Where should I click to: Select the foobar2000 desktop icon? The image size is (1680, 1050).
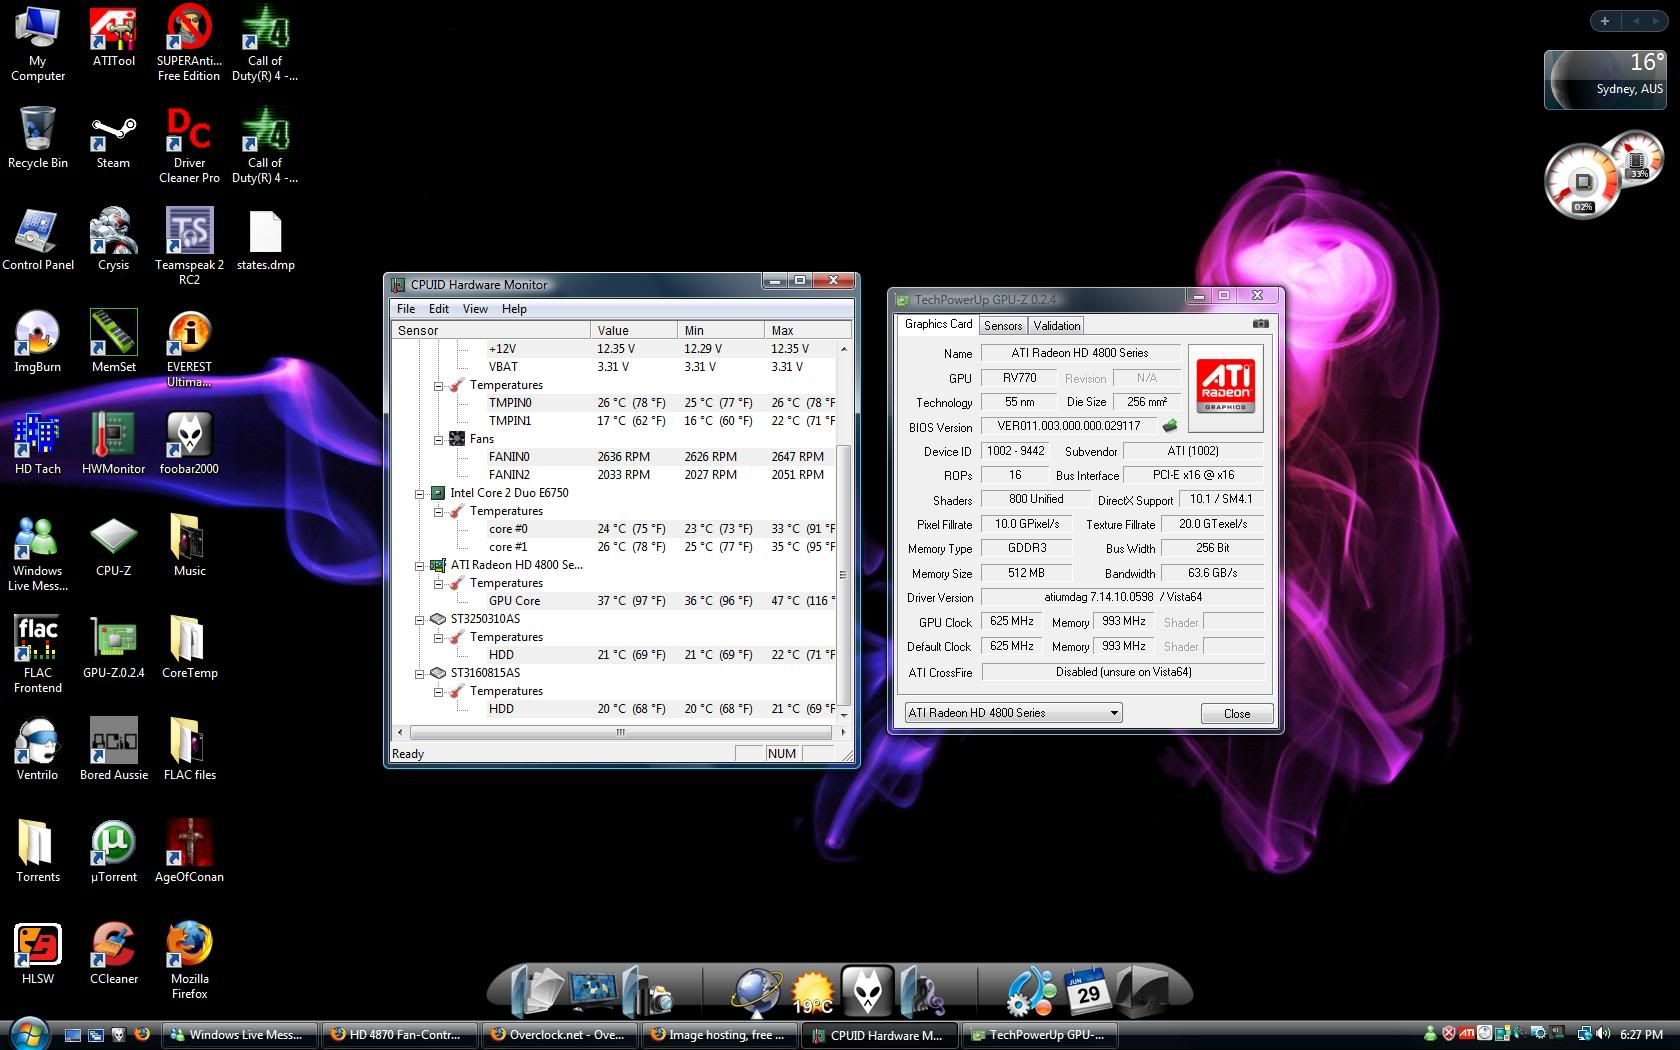(189, 444)
